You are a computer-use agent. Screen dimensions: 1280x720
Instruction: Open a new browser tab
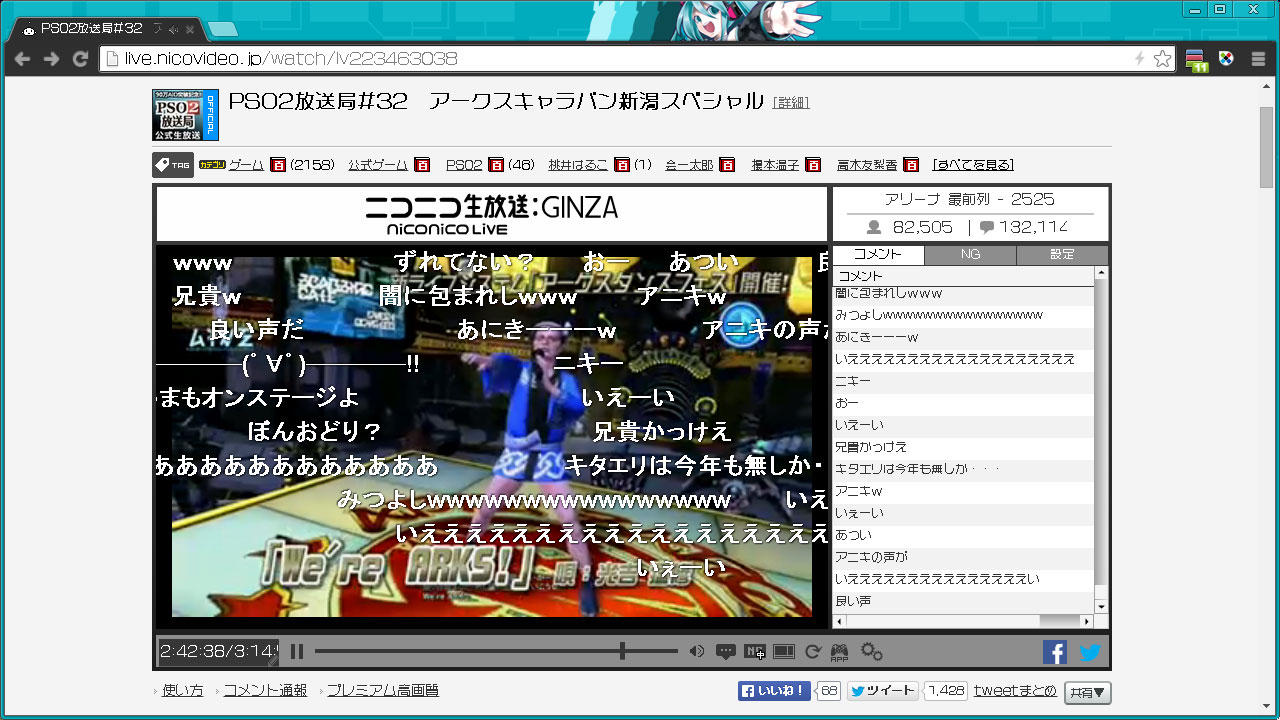pyautogui.click(x=222, y=29)
